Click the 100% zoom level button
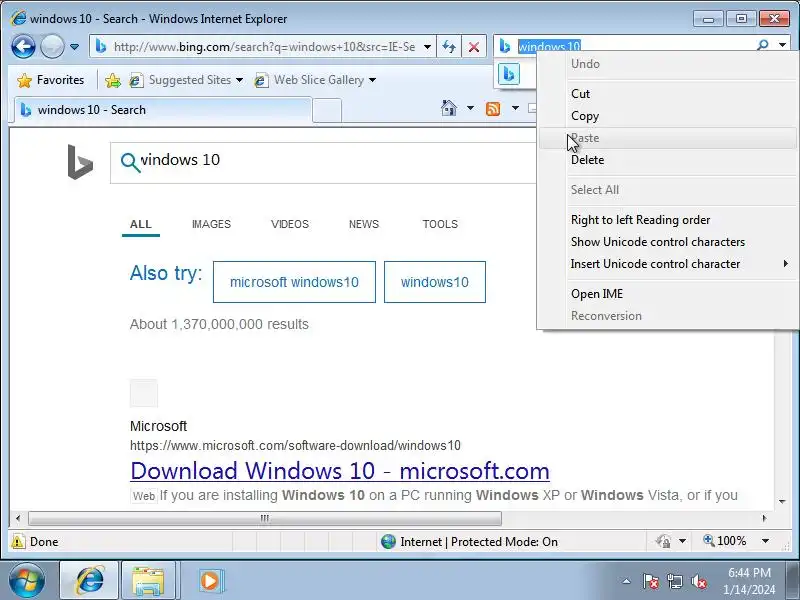 coord(724,541)
